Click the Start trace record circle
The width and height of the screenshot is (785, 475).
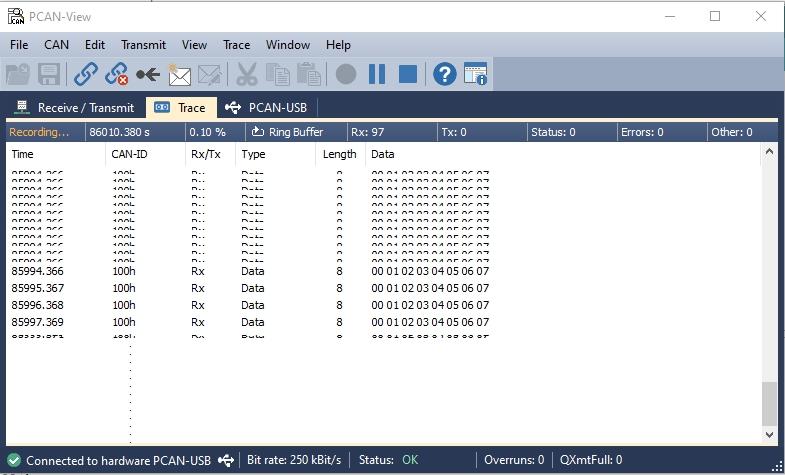(346, 75)
